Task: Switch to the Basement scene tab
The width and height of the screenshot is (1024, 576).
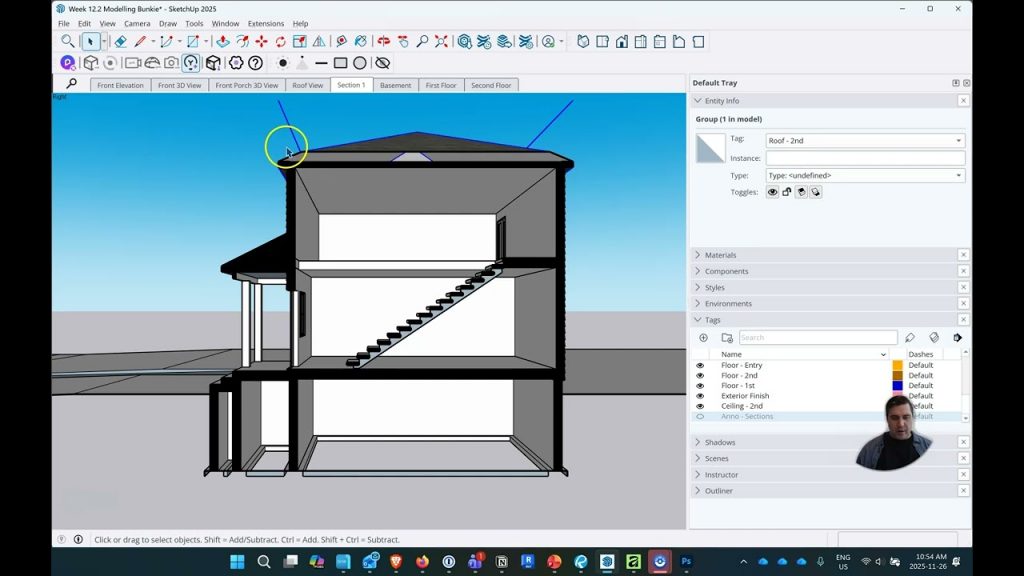Action: tap(395, 85)
